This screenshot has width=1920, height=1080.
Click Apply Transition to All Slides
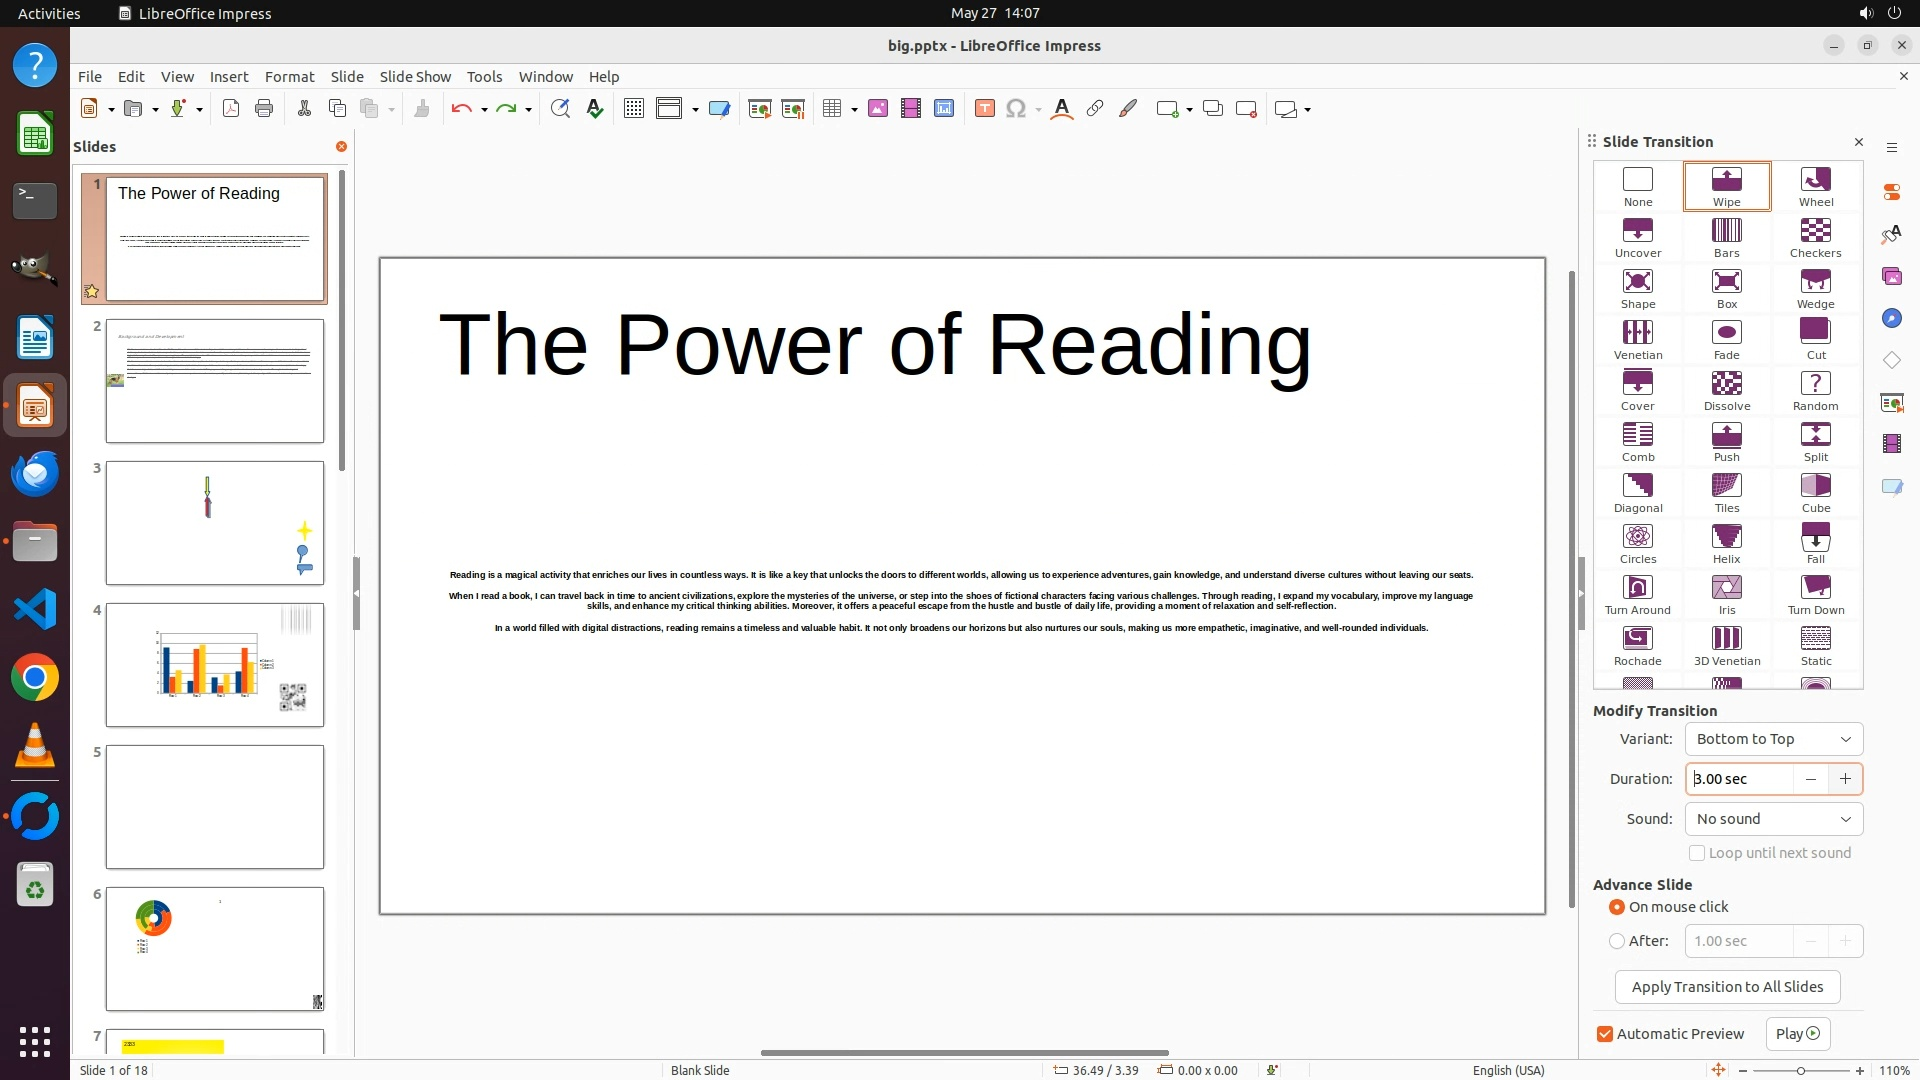1727,987
